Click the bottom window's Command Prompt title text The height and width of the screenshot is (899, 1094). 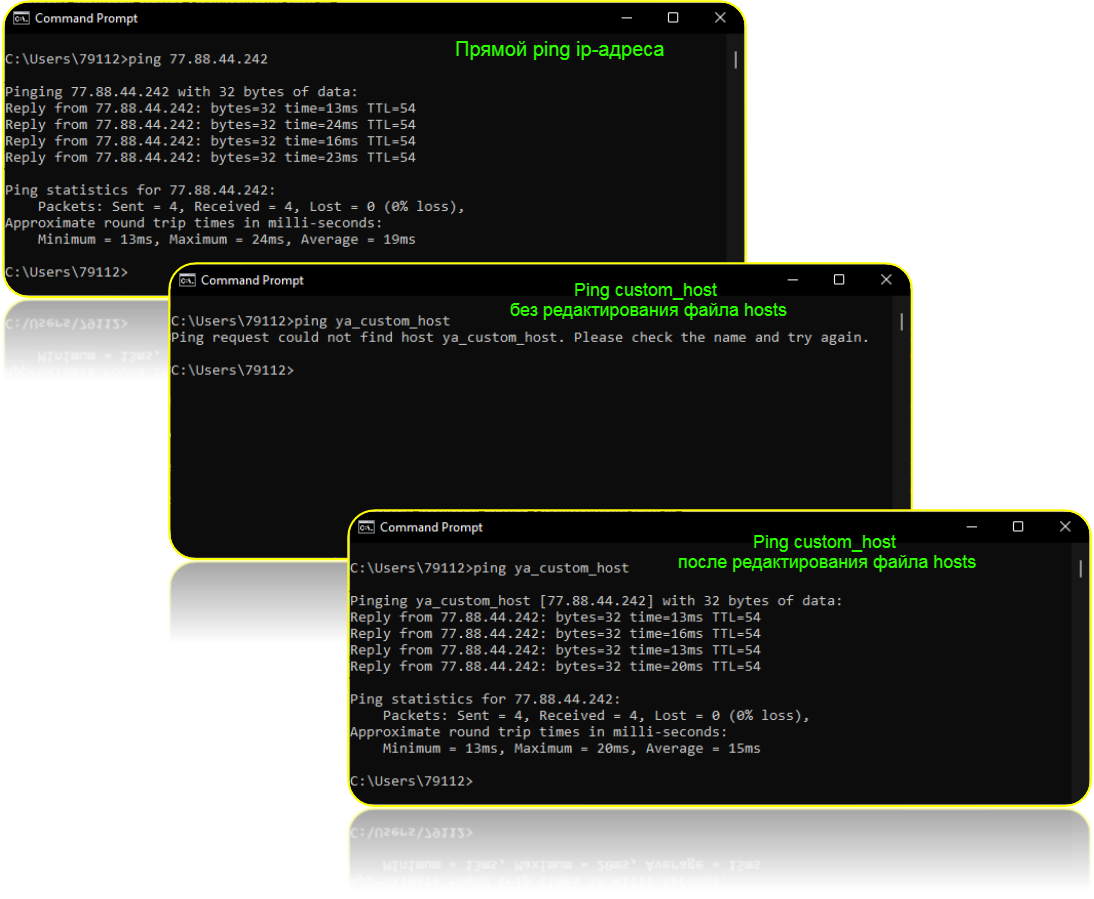[431, 527]
